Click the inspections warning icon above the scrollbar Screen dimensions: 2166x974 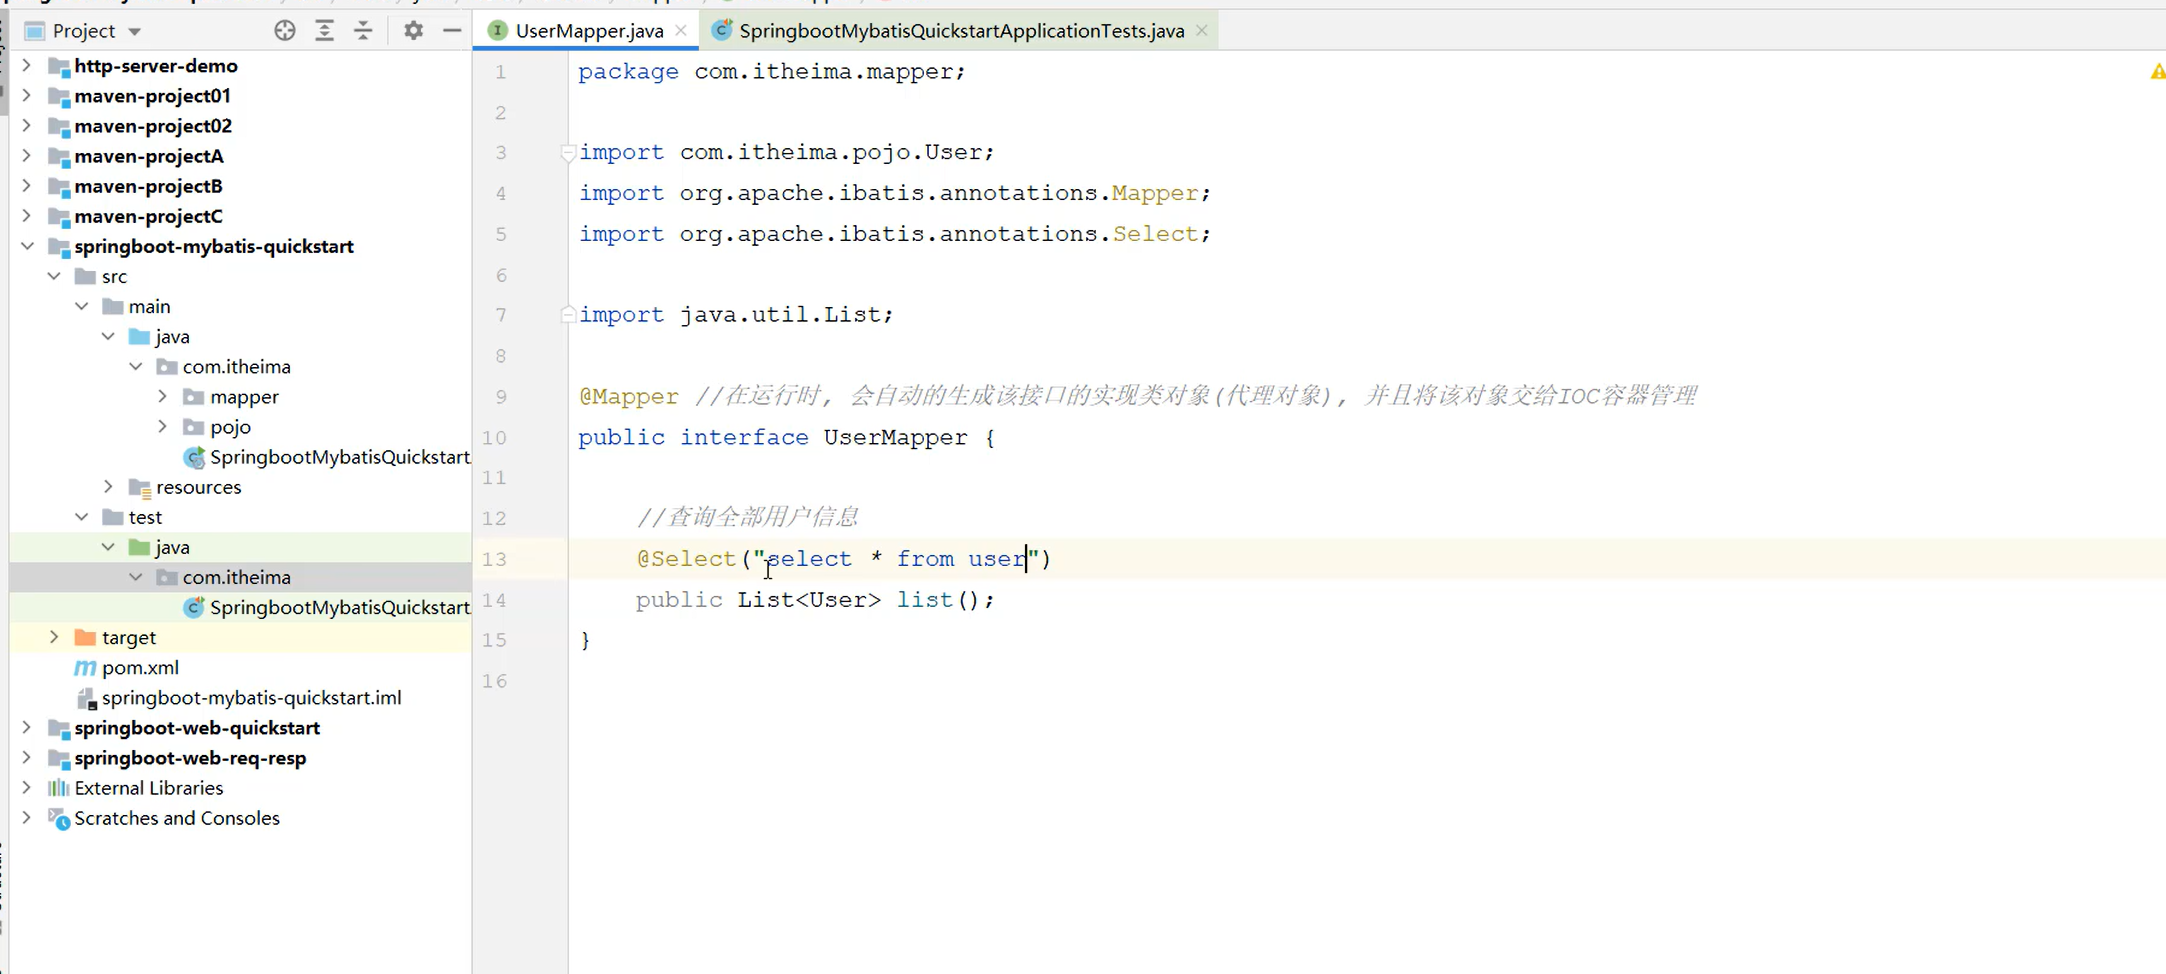pos(2157,71)
